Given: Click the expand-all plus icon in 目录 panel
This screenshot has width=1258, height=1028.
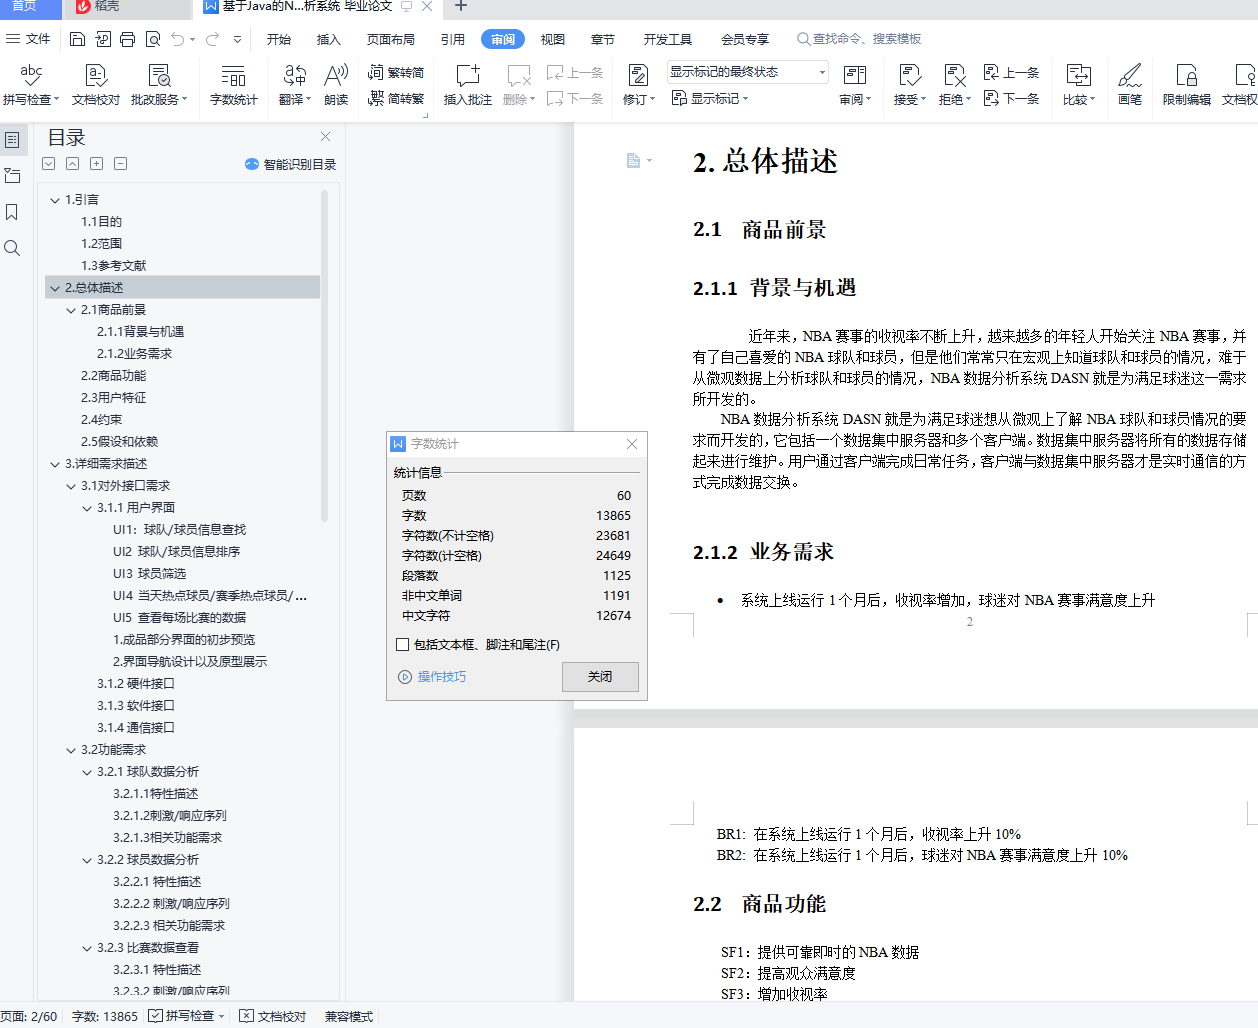Looking at the screenshot, I should [96, 163].
